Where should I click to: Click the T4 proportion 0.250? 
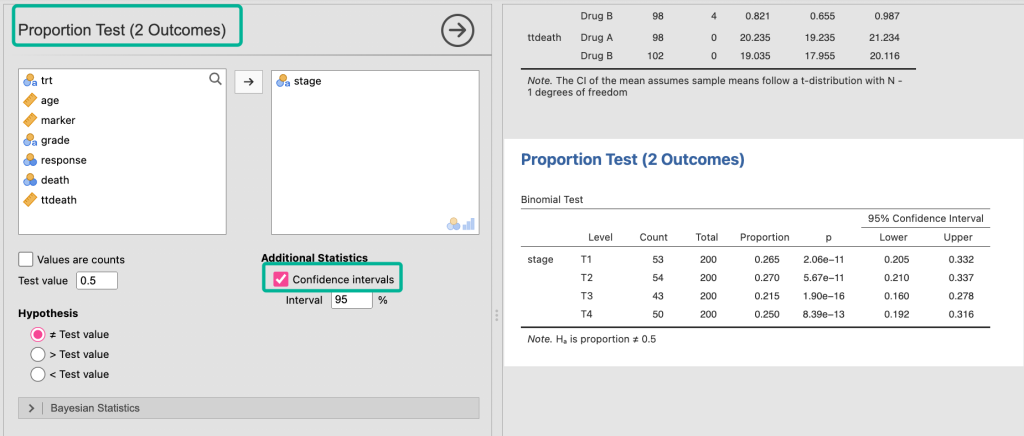click(767, 314)
